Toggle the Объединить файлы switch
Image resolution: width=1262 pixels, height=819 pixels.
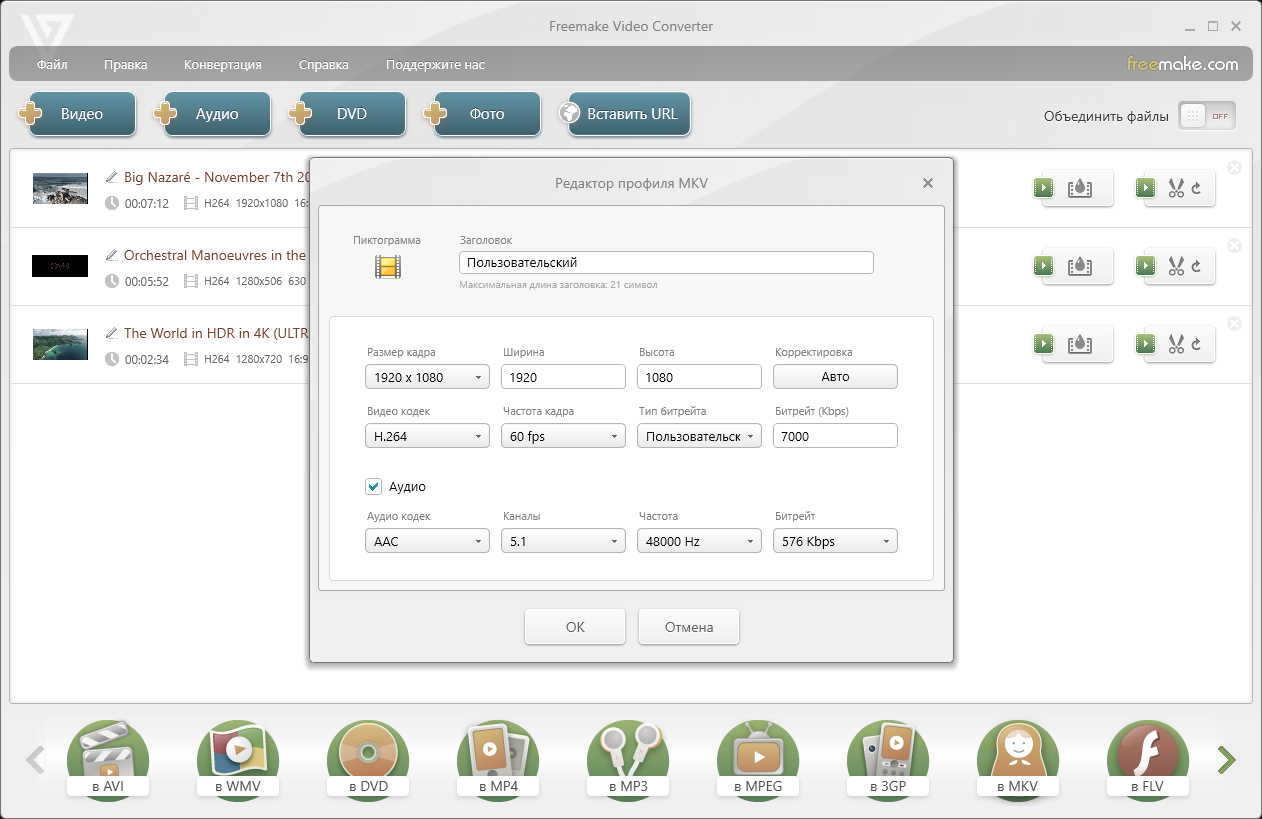pos(1206,116)
